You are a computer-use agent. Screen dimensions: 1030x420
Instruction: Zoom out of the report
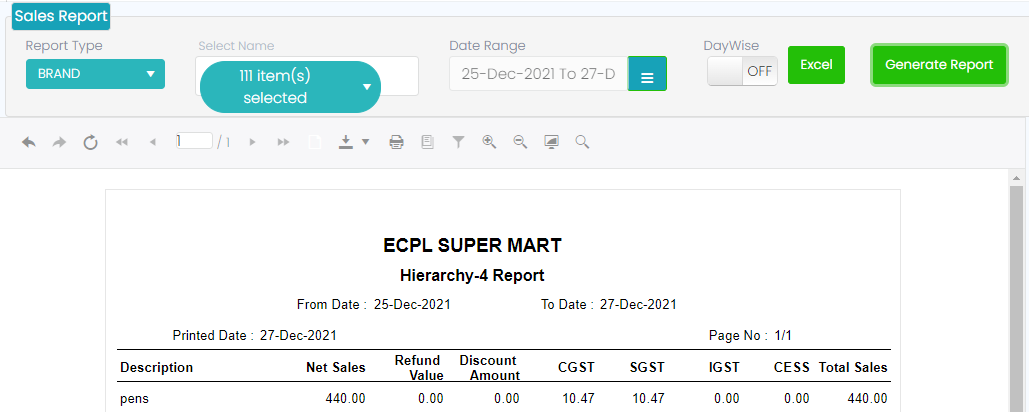520,142
